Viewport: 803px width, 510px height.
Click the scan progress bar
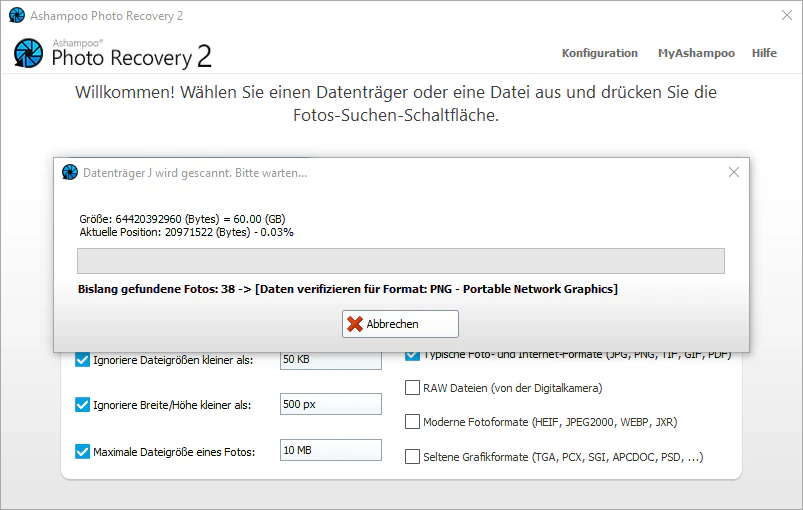pos(401,261)
